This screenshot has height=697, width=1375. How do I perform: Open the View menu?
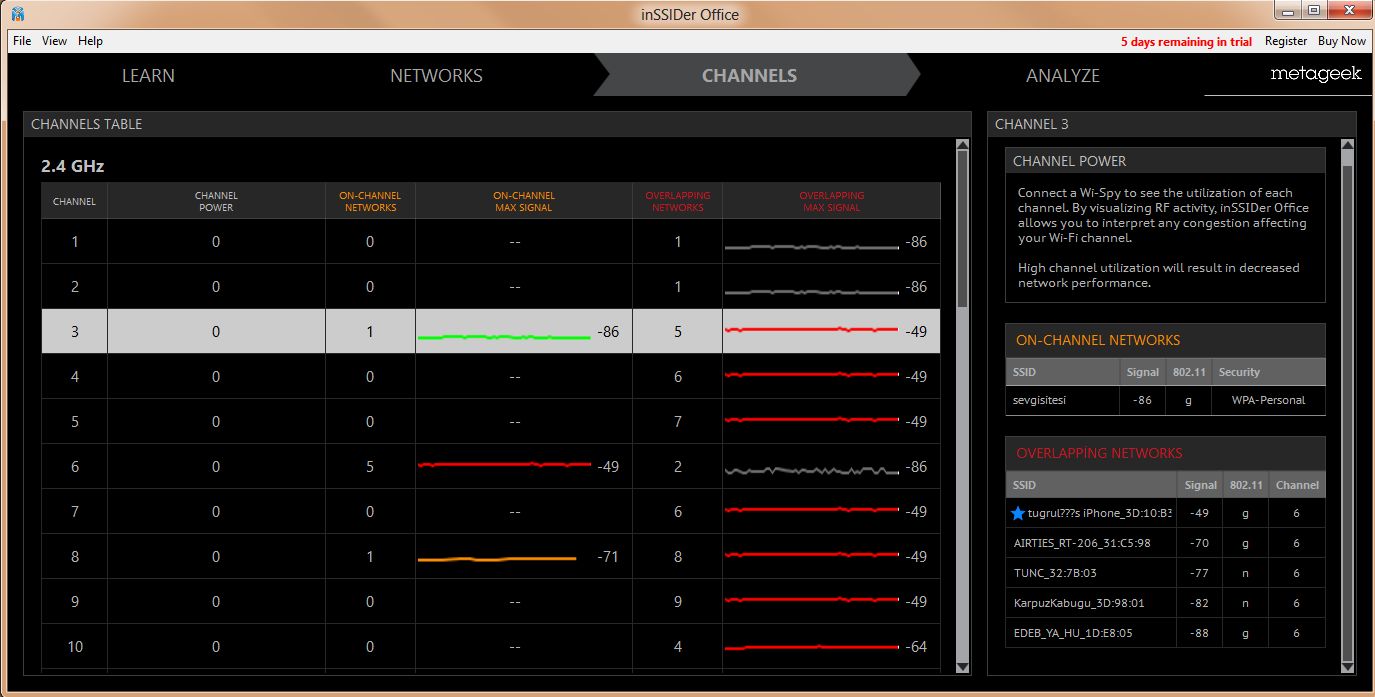pos(55,41)
